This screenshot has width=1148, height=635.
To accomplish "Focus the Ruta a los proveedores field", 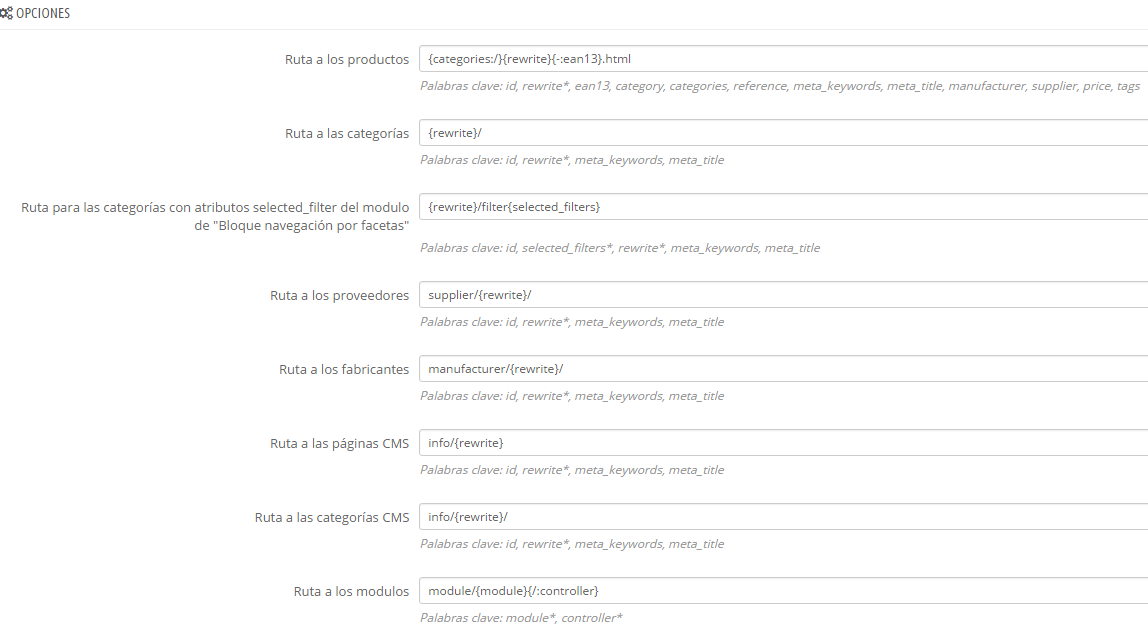I will [783, 294].
